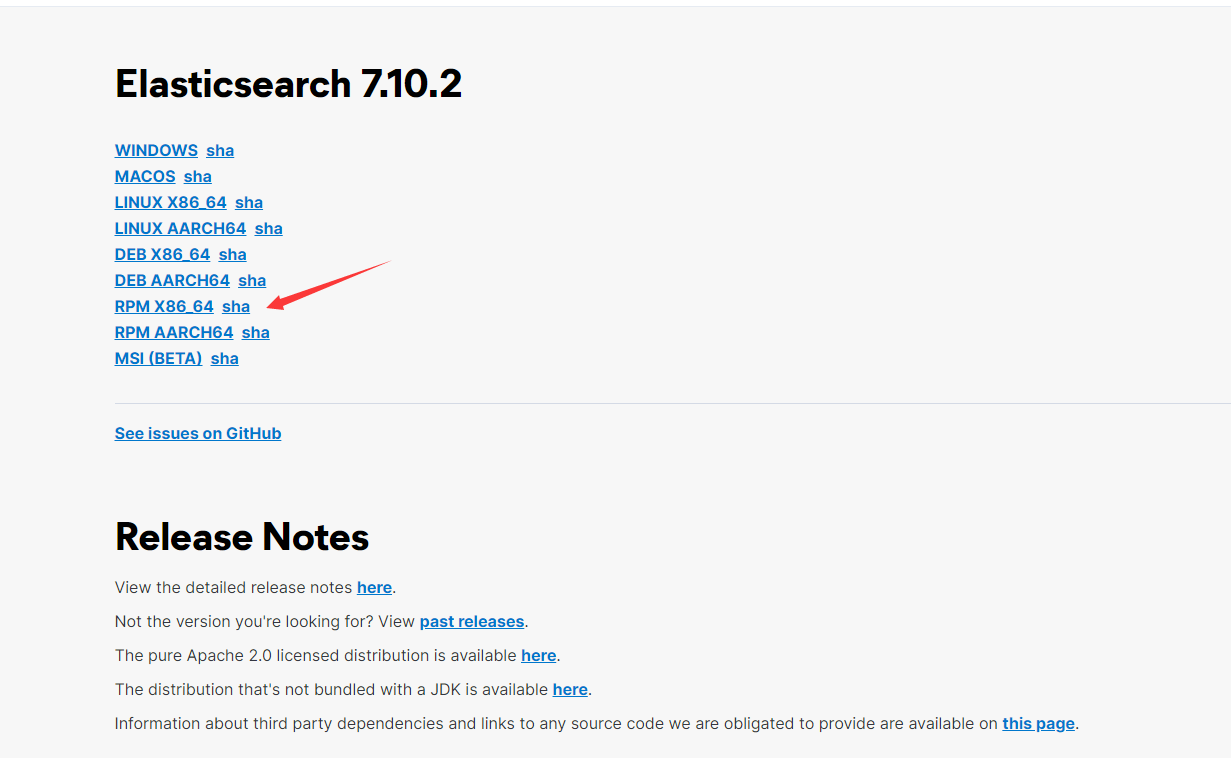View the sha checksum for WINDOWS
1231x758 pixels.
click(x=220, y=150)
